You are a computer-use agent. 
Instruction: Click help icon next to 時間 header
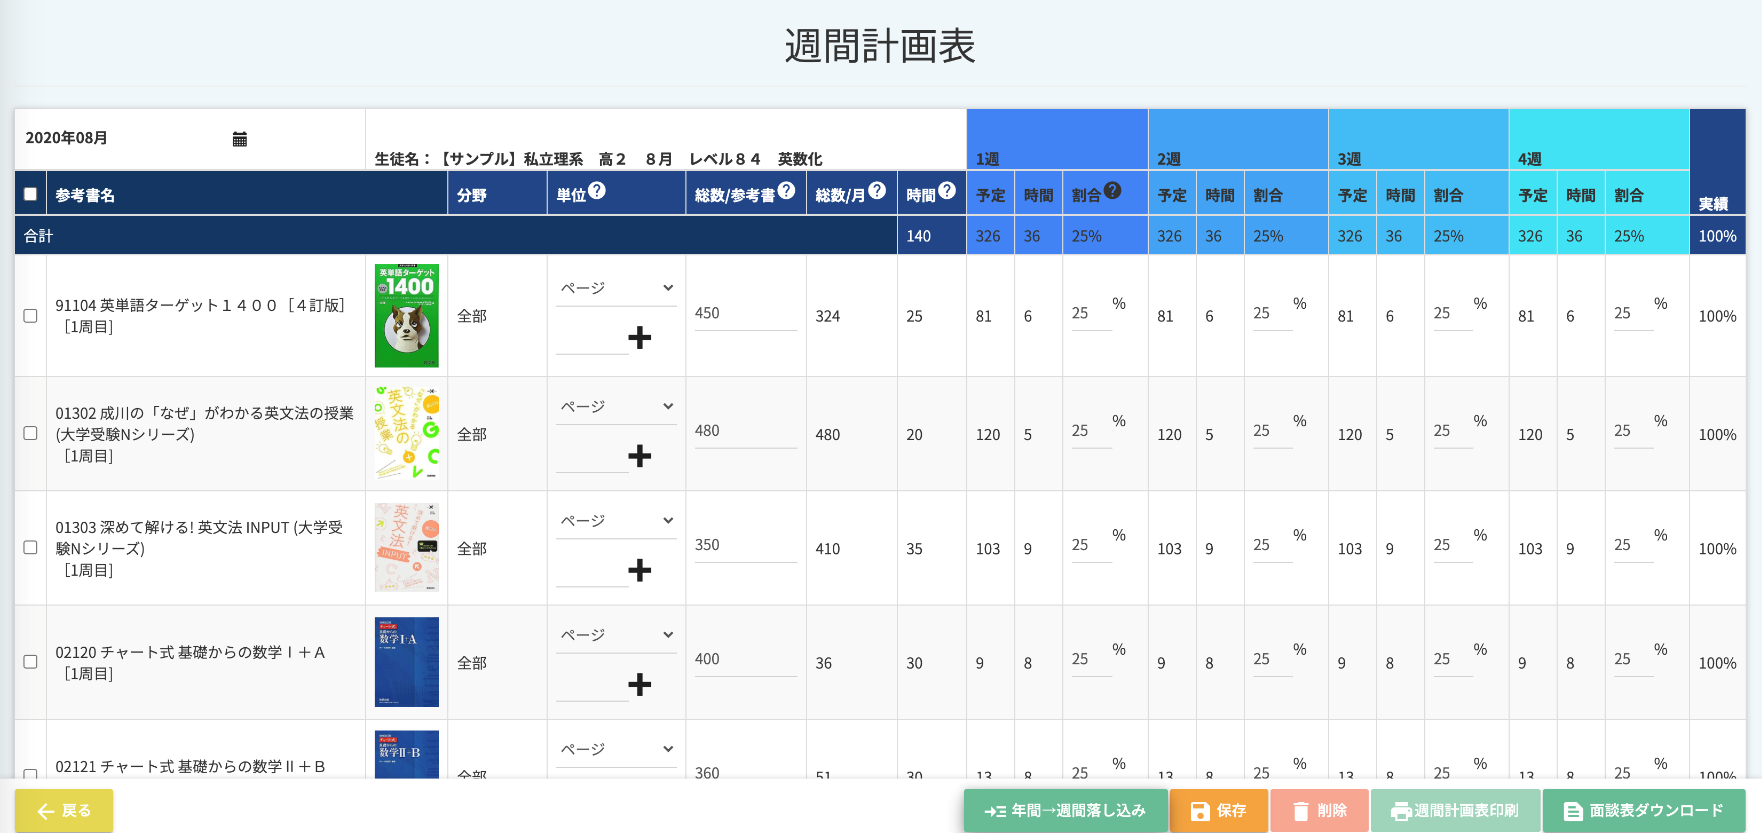[947, 190]
